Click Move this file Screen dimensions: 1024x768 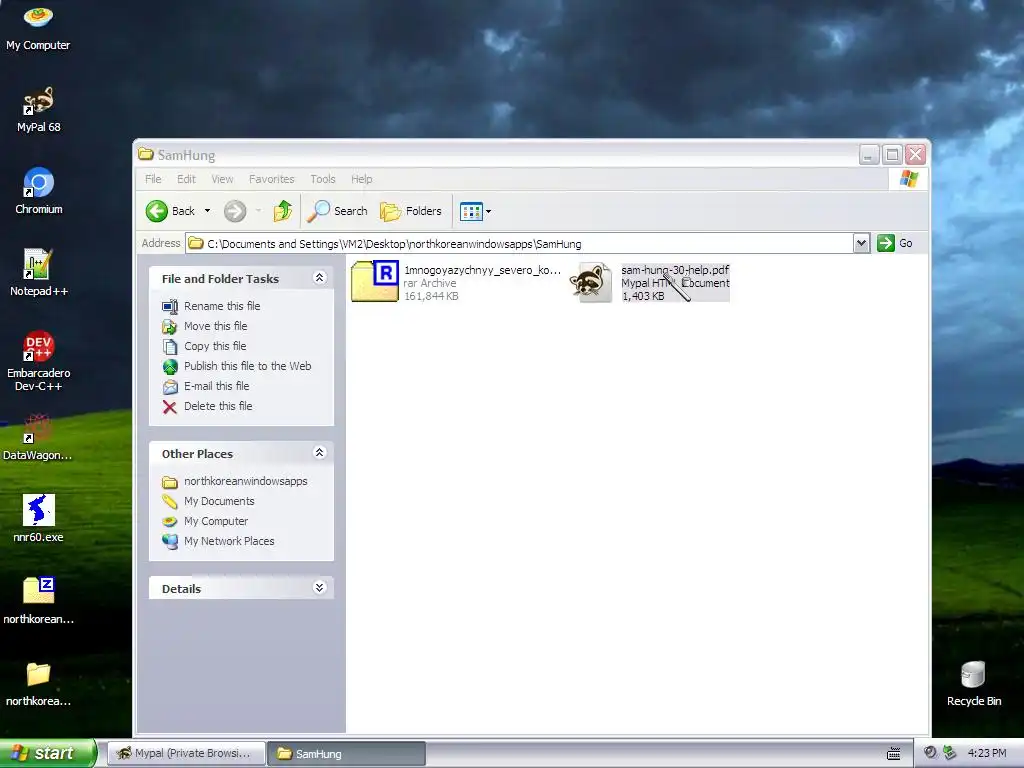[x=216, y=326]
